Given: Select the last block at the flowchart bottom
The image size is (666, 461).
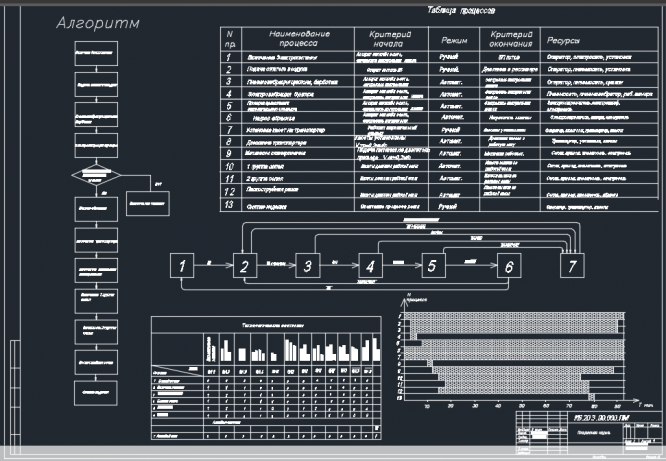Looking at the screenshot, I should [x=95, y=392].
